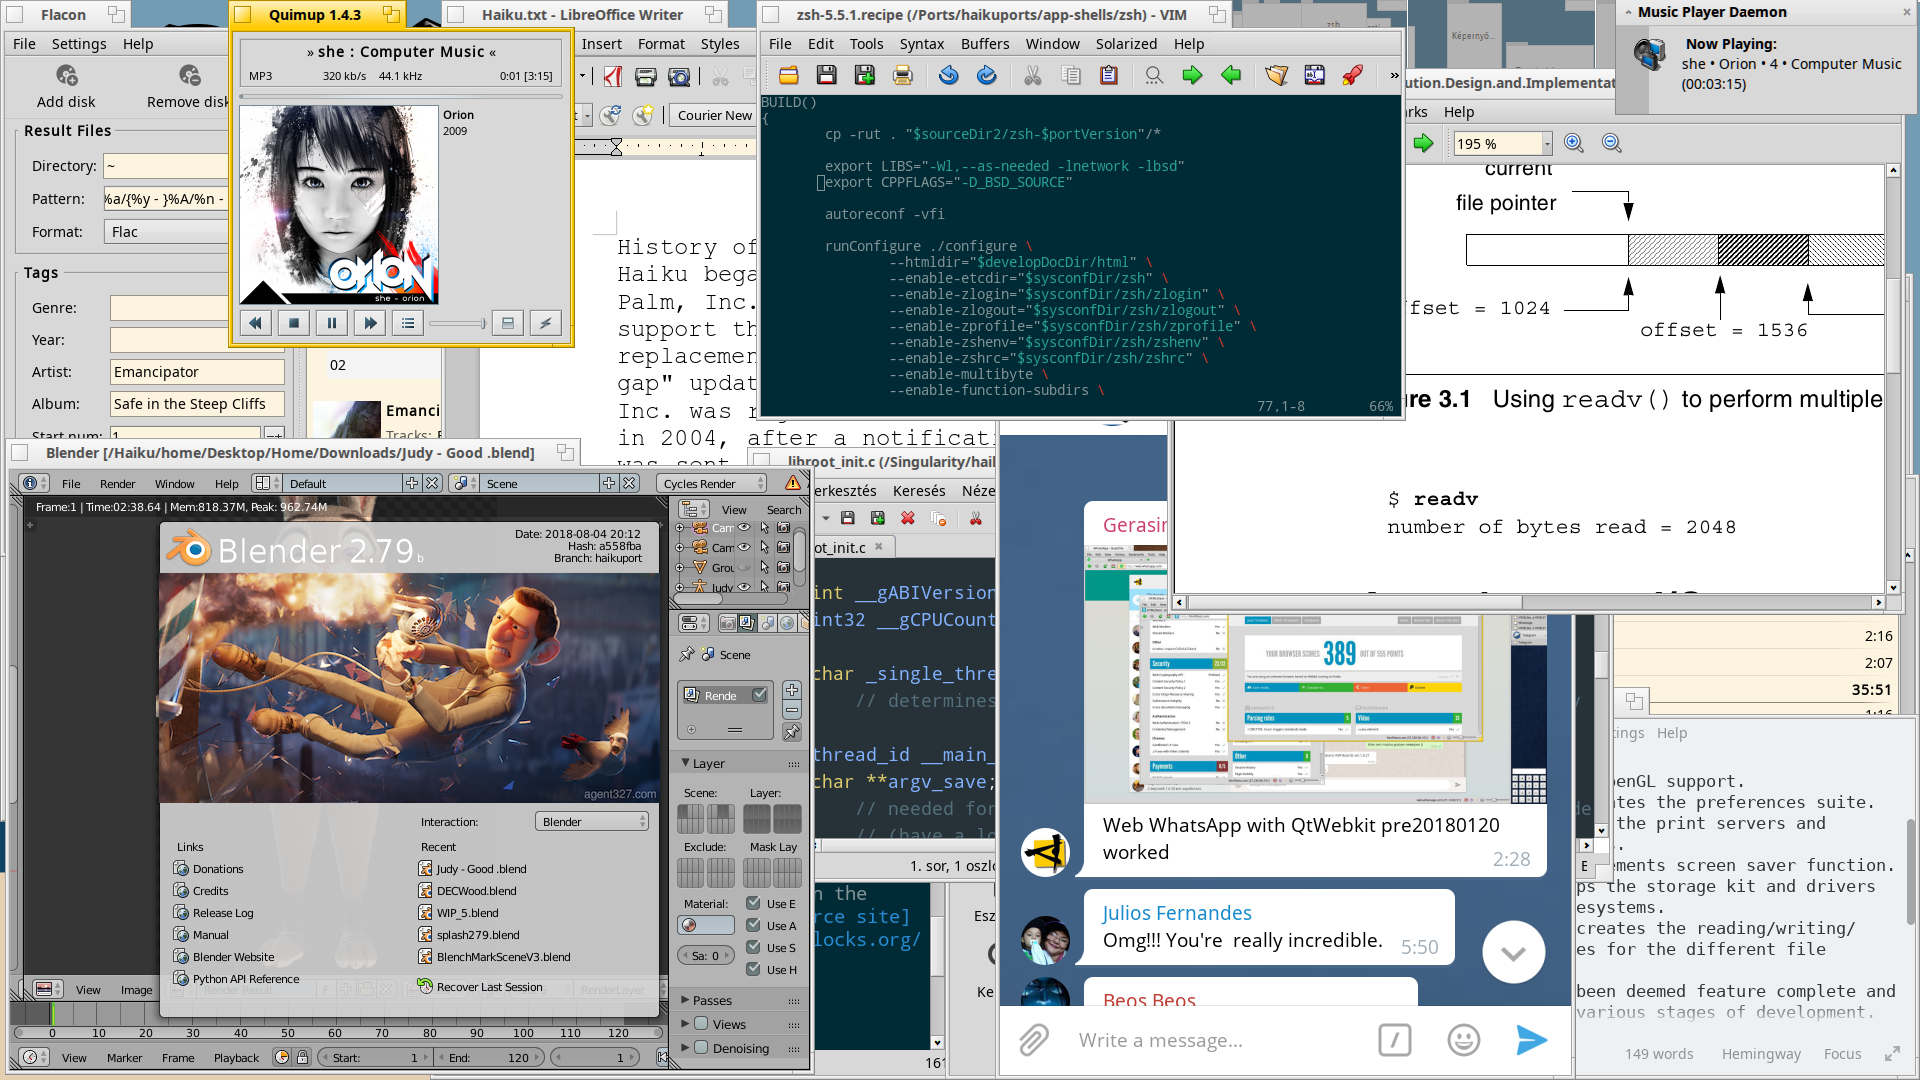Select the Interaction dropdown in Blender

tap(592, 822)
